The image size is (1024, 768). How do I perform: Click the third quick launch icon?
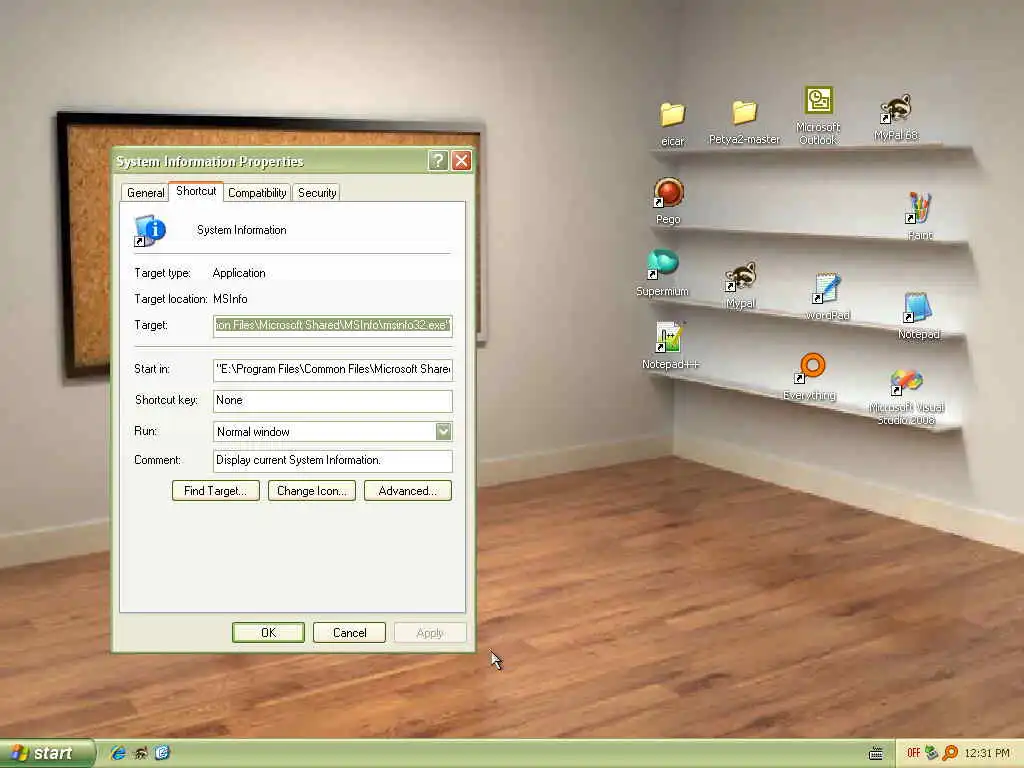tap(162, 753)
